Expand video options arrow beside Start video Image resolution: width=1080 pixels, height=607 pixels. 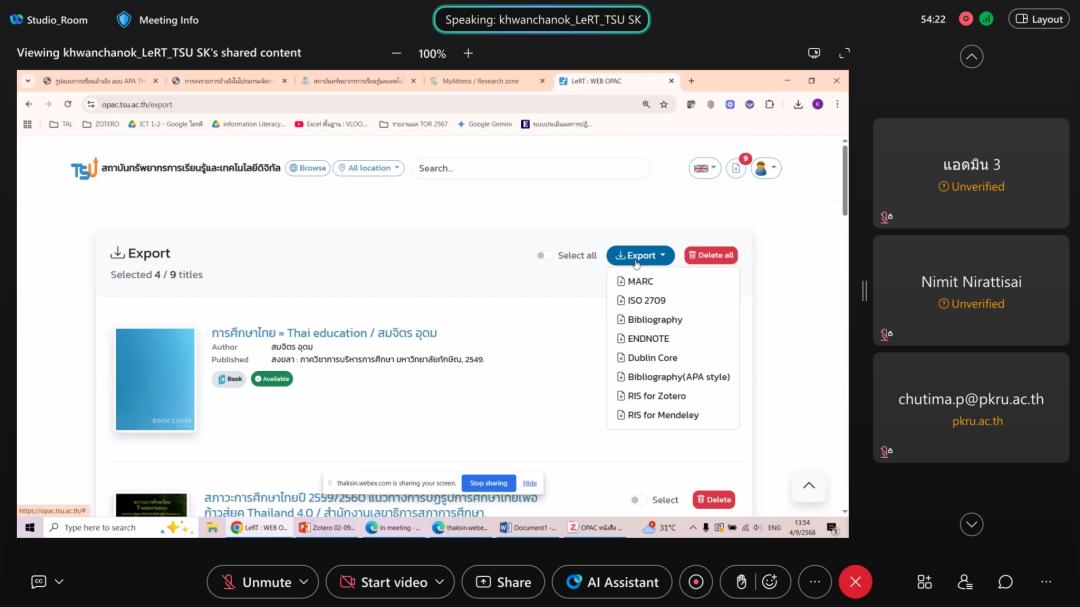click(440, 582)
